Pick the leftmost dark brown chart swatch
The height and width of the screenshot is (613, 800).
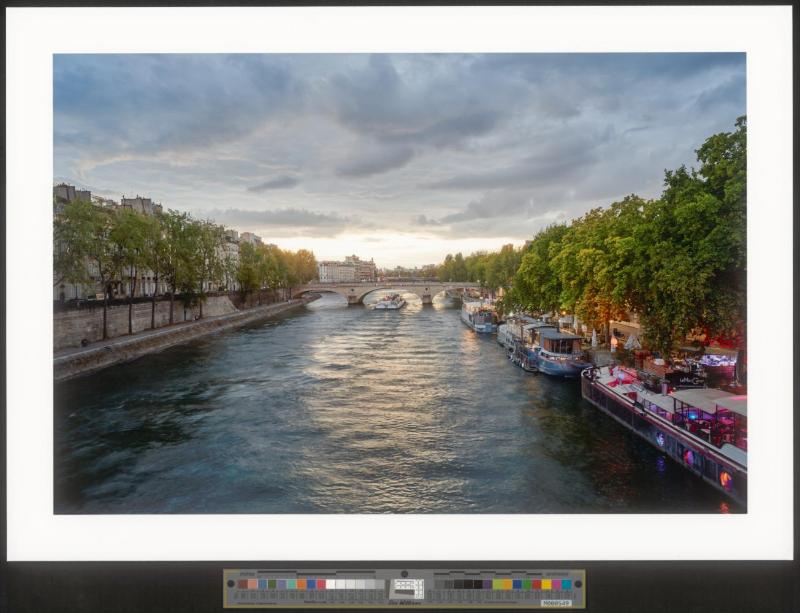coord(241,584)
